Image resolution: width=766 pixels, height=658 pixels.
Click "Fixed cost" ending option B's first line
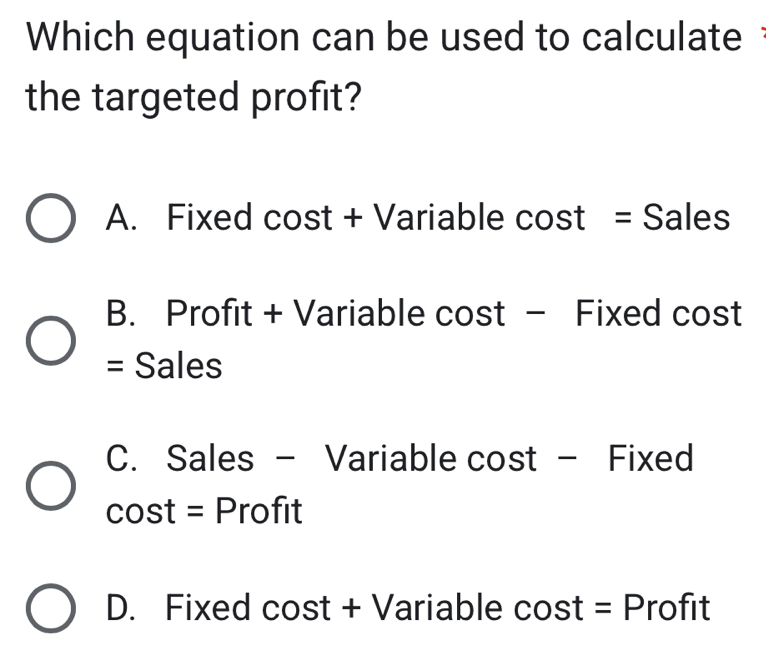[x=658, y=314]
